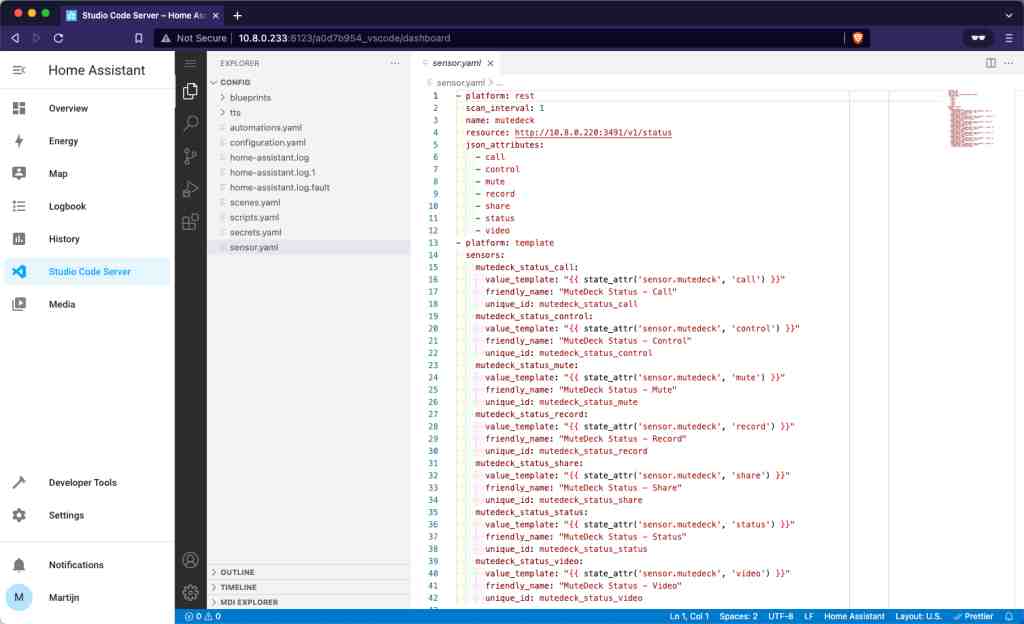The image size is (1024, 624).
Task: Open scenes.yaml file
Action: [308, 202]
